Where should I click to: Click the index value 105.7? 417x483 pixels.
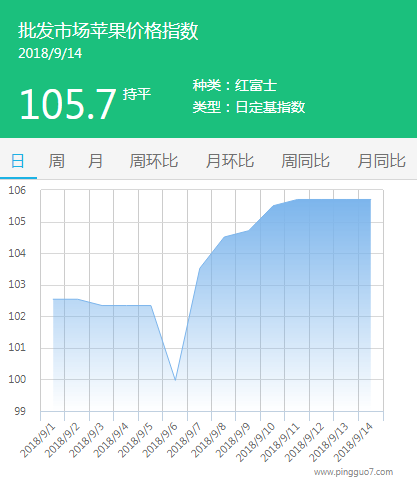click(68, 104)
